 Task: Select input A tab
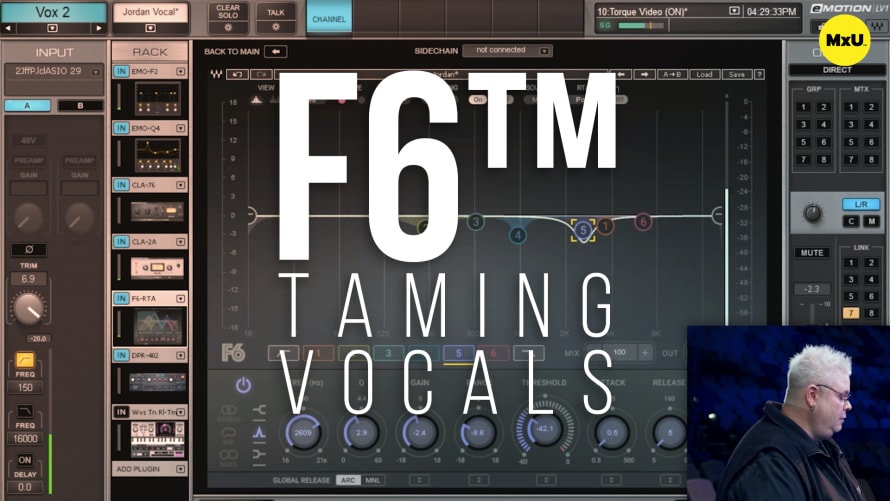click(27, 106)
